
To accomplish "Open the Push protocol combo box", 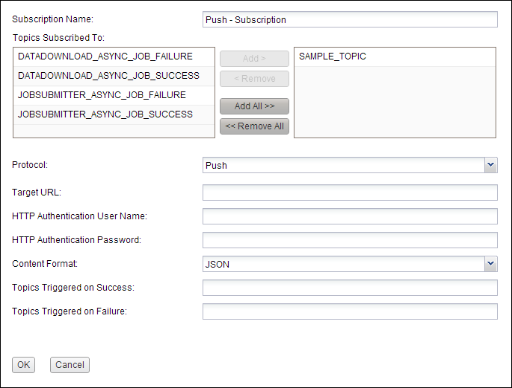I will 350,165.
